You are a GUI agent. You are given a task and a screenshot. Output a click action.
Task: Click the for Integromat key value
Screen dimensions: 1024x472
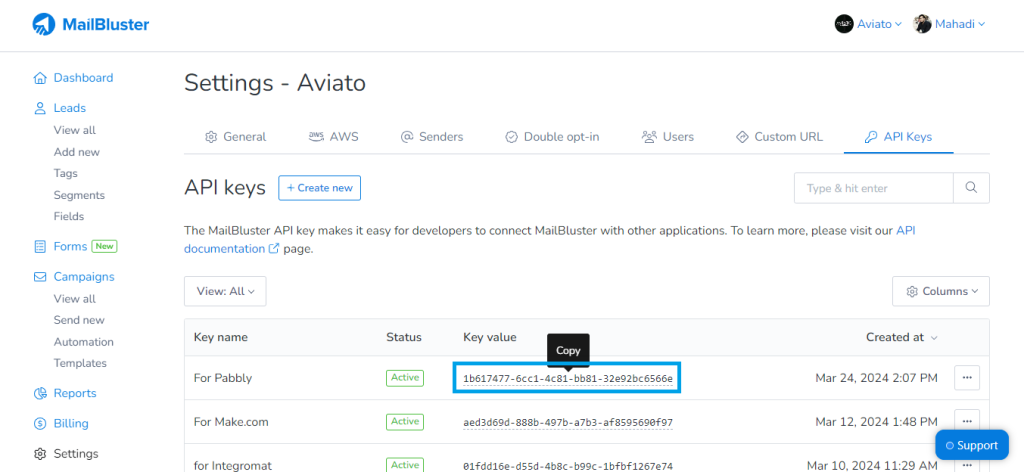[568, 466]
